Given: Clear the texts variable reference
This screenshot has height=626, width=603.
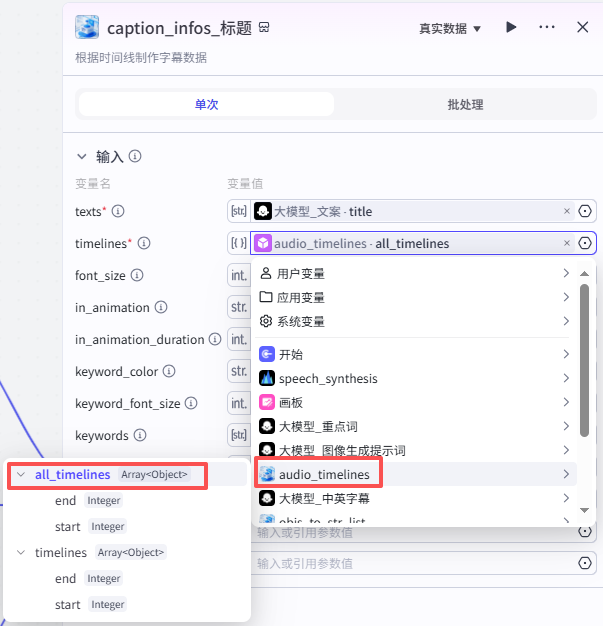Looking at the screenshot, I should point(566,211).
